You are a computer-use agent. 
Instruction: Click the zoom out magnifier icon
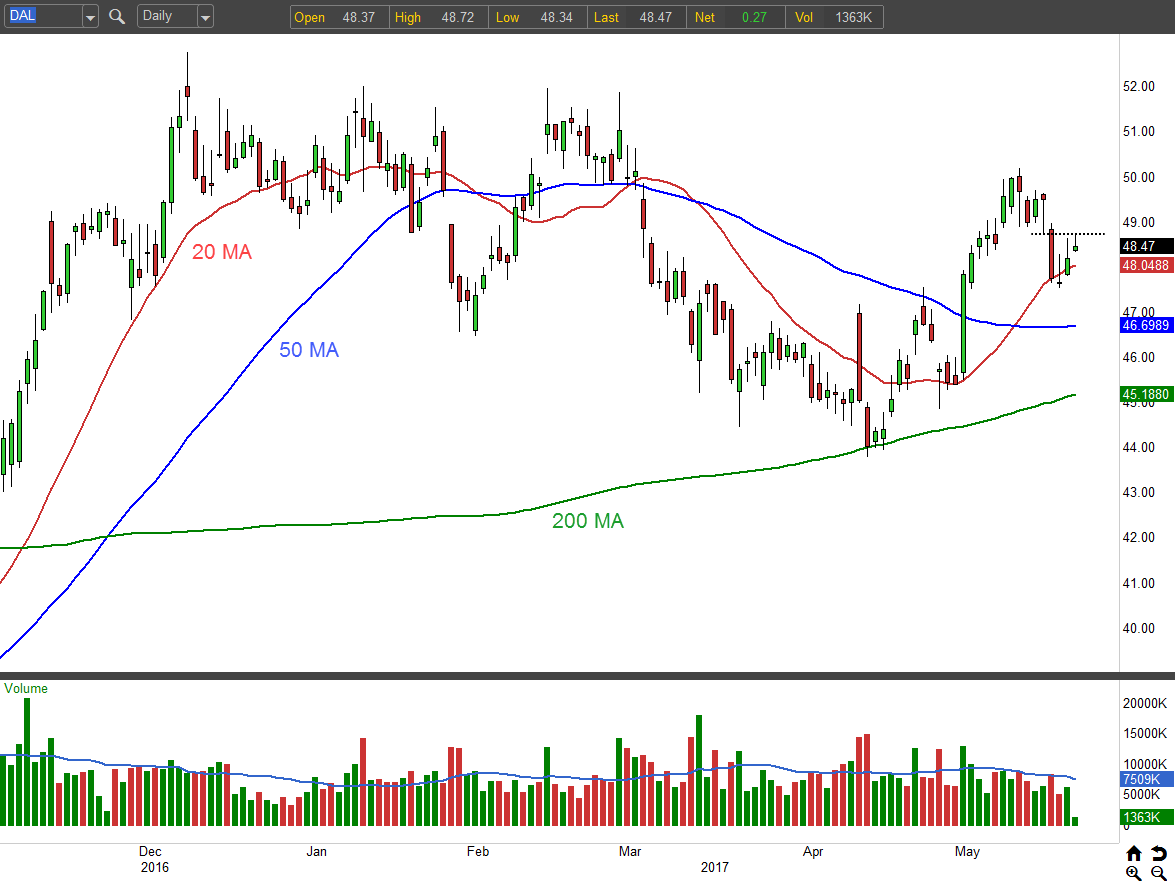tap(1159, 873)
